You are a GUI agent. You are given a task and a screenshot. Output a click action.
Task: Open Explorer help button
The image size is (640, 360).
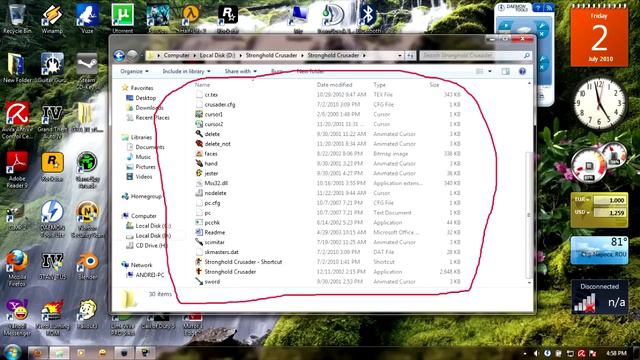pos(522,71)
